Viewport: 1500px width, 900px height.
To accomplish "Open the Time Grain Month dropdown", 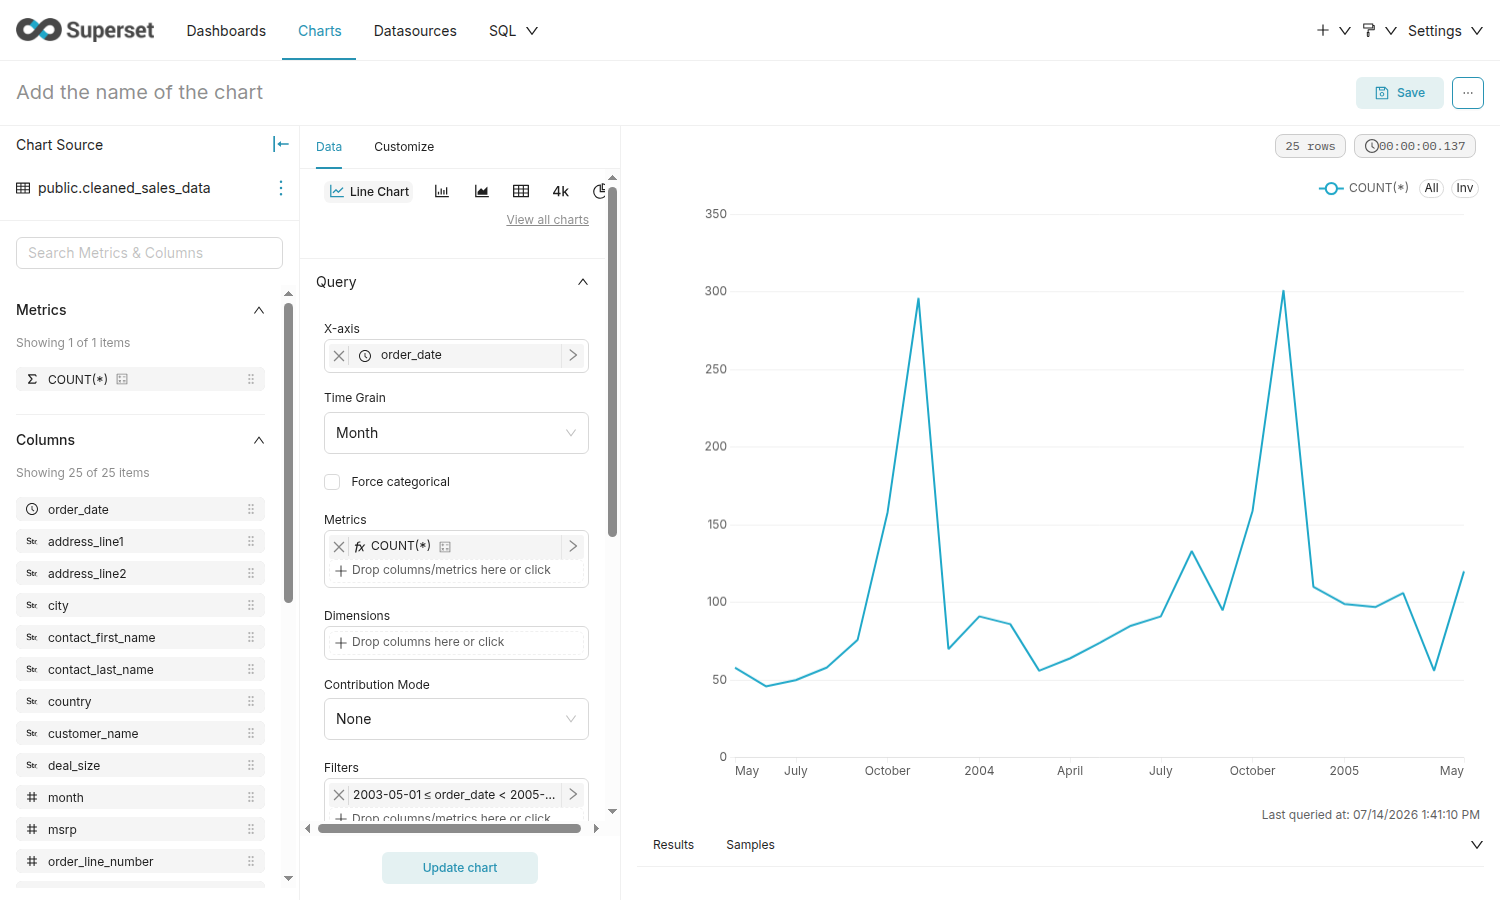I will [x=456, y=433].
